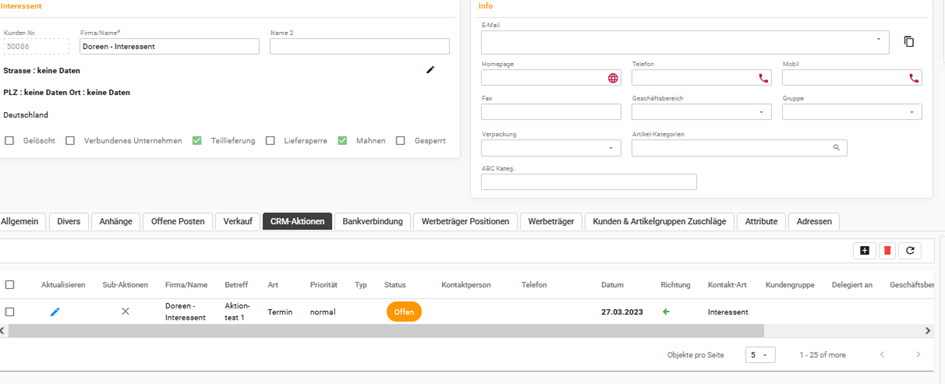The width and height of the screenshot is (945, 384).
Task: Select all rows with the header checkbox
Action: click(x=10, y=285)
